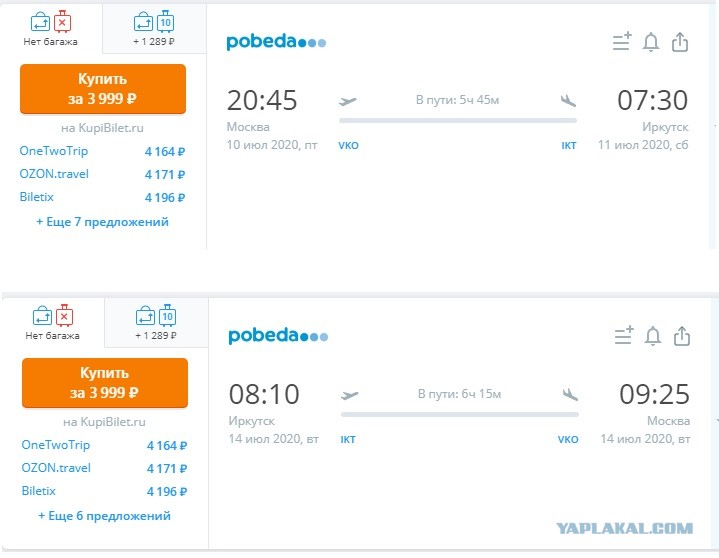Select 'Нет багажа' tab on the bottom ticket
719x558 pixels.
pyautogui.click(x=53, y=322)
